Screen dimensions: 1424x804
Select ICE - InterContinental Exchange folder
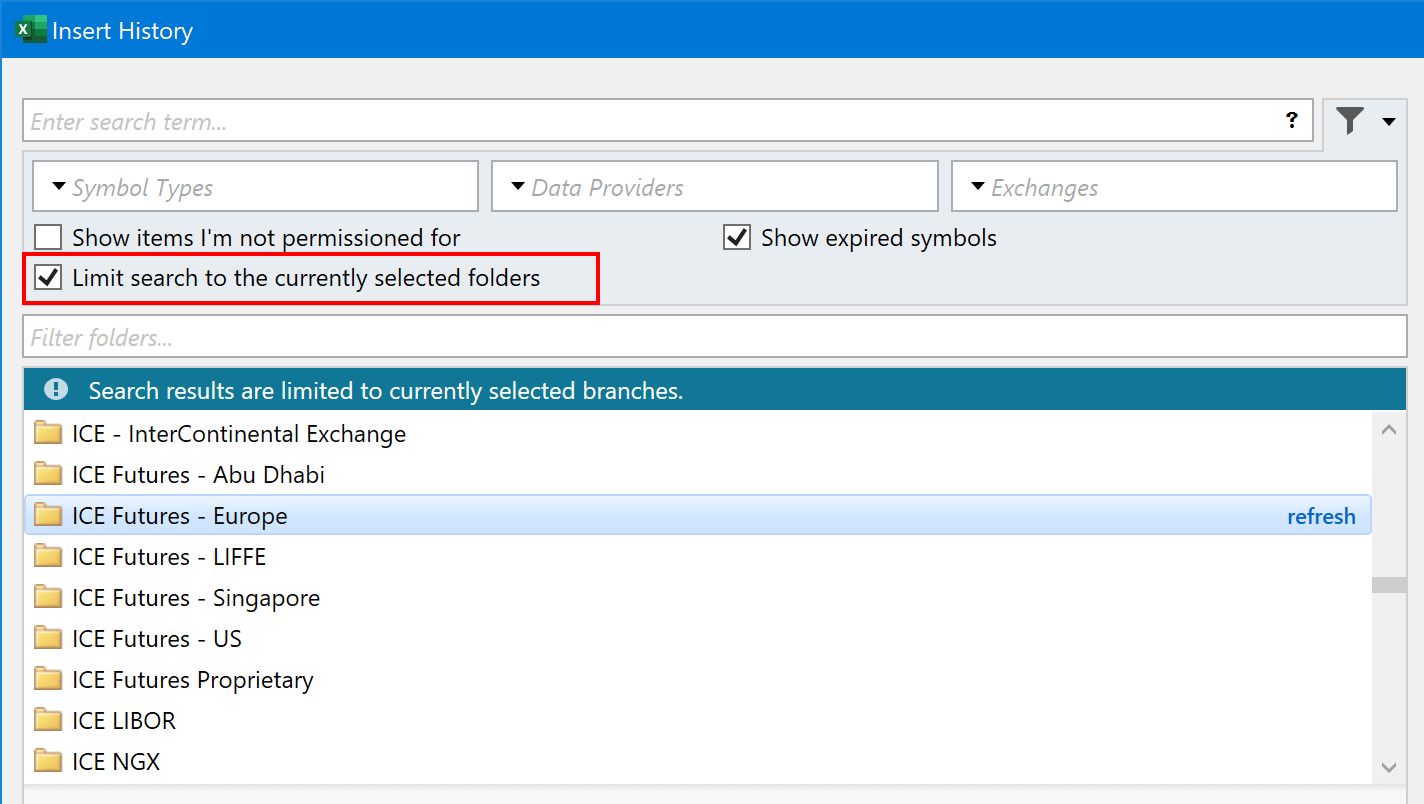(x=697, y=434)
